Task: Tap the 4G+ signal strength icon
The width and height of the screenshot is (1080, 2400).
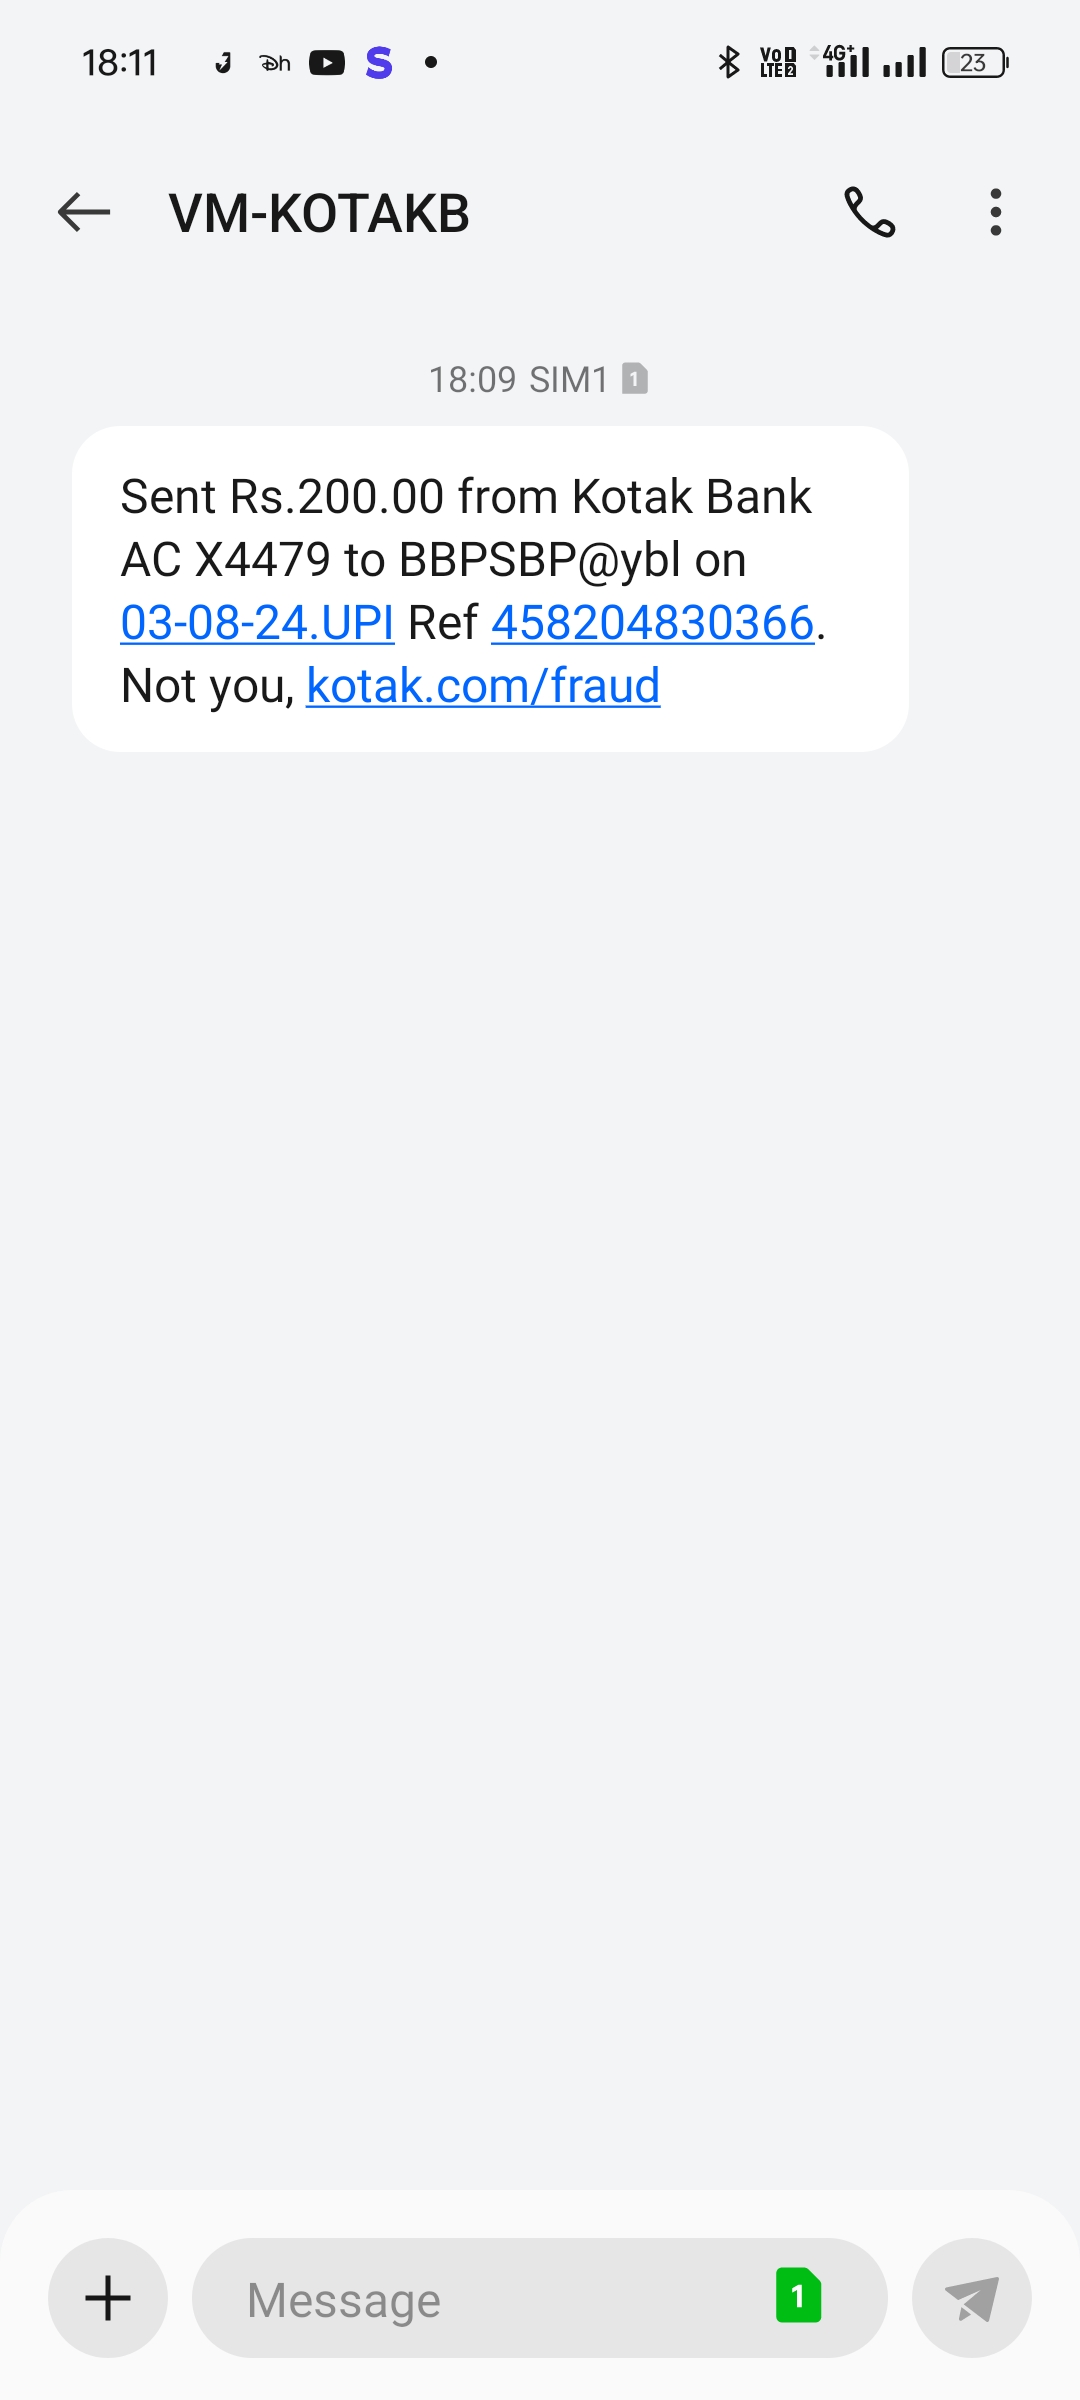Action: coord(843,62)
